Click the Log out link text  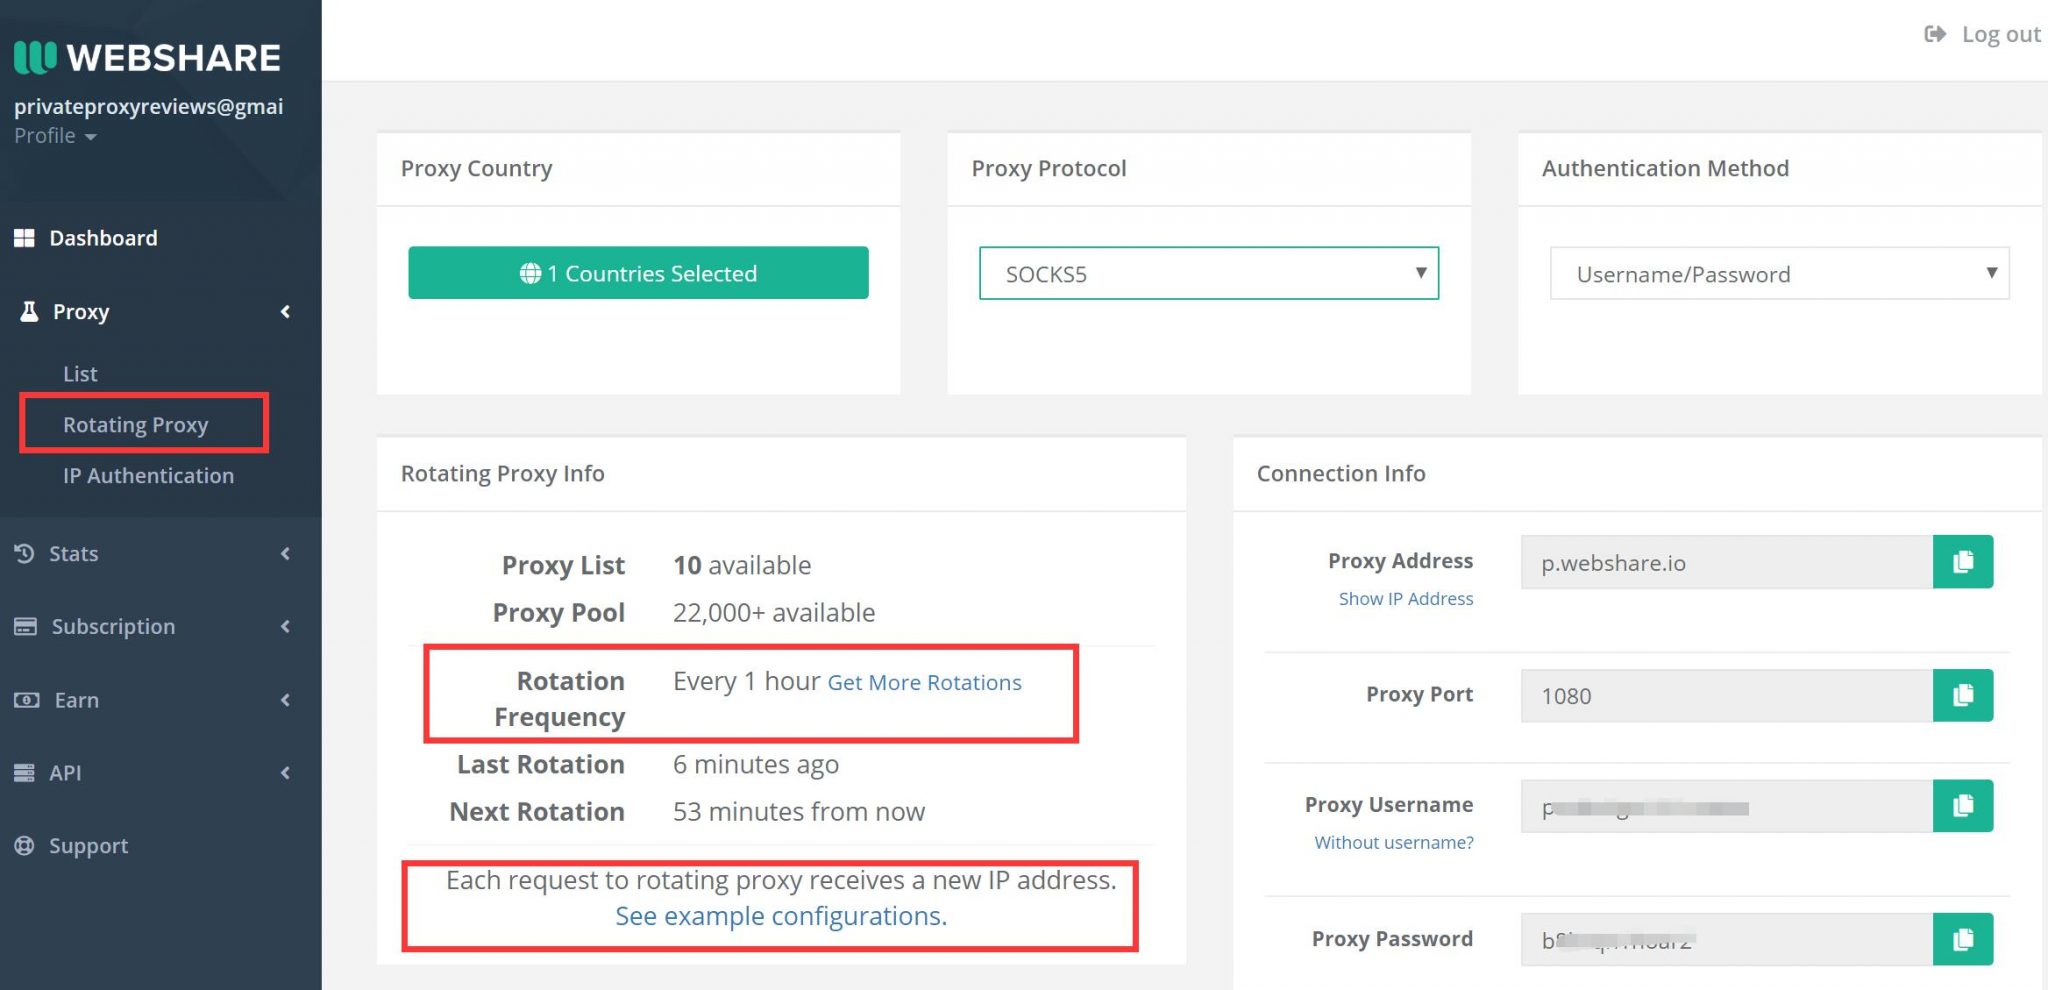click(2001, 34)
